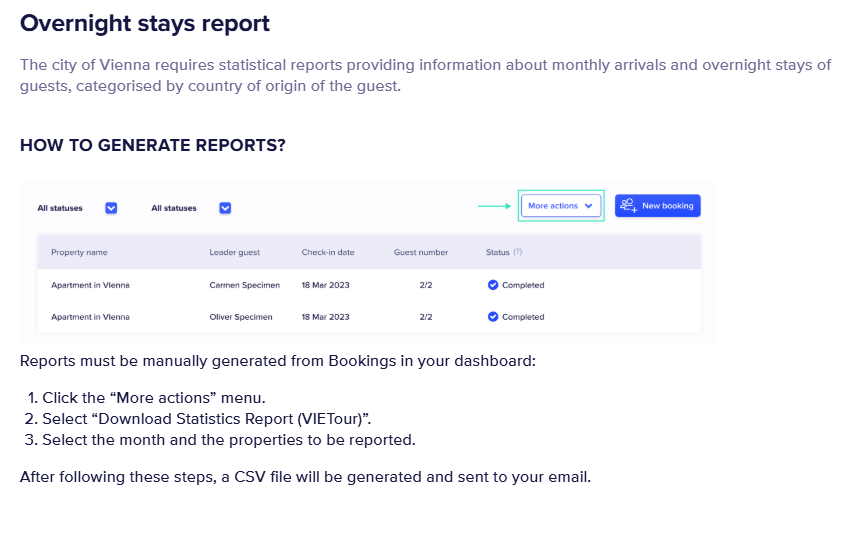Click the first All statuses filter label
This screenshot has height=543, width=843.
coord(60,208)
